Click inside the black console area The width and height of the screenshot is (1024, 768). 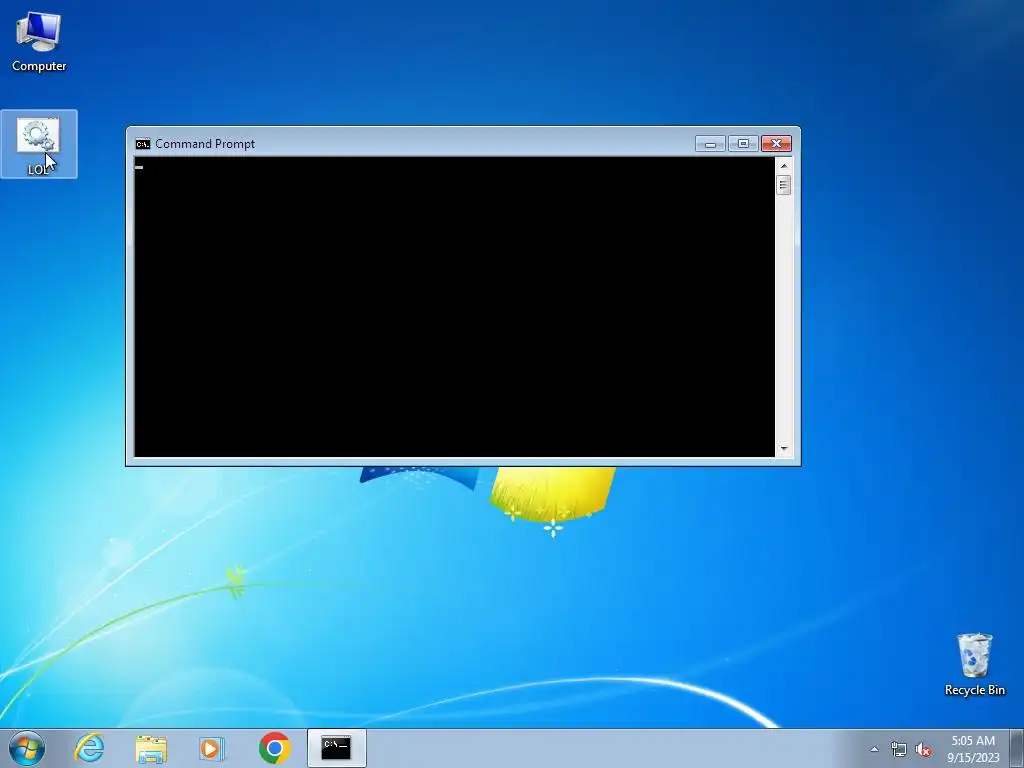(455, 307)
